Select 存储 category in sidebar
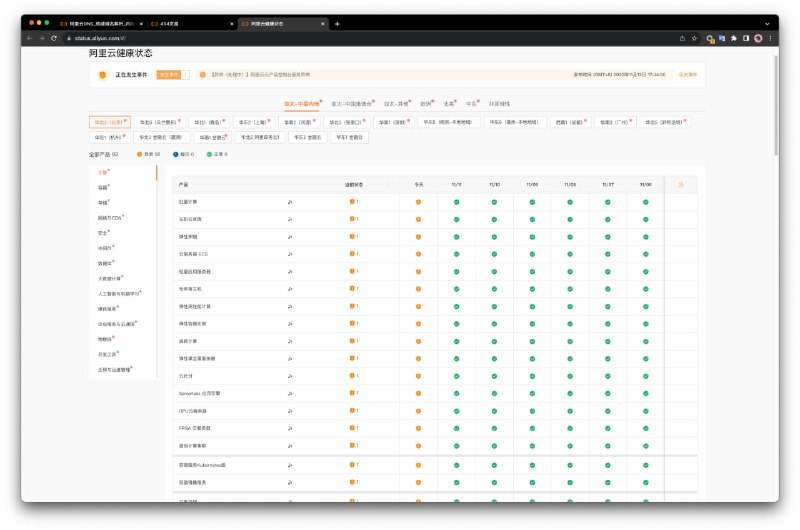The width and height of the screenshot is (800, 530). pos(103,203)
